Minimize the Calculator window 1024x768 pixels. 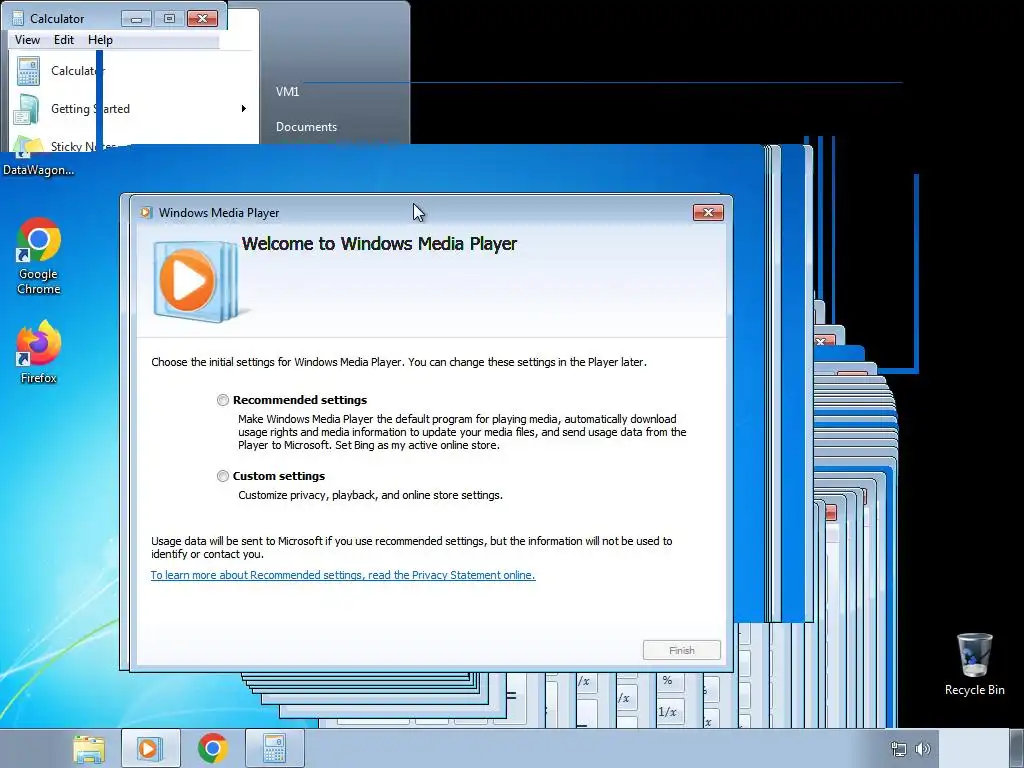(136, 18)
